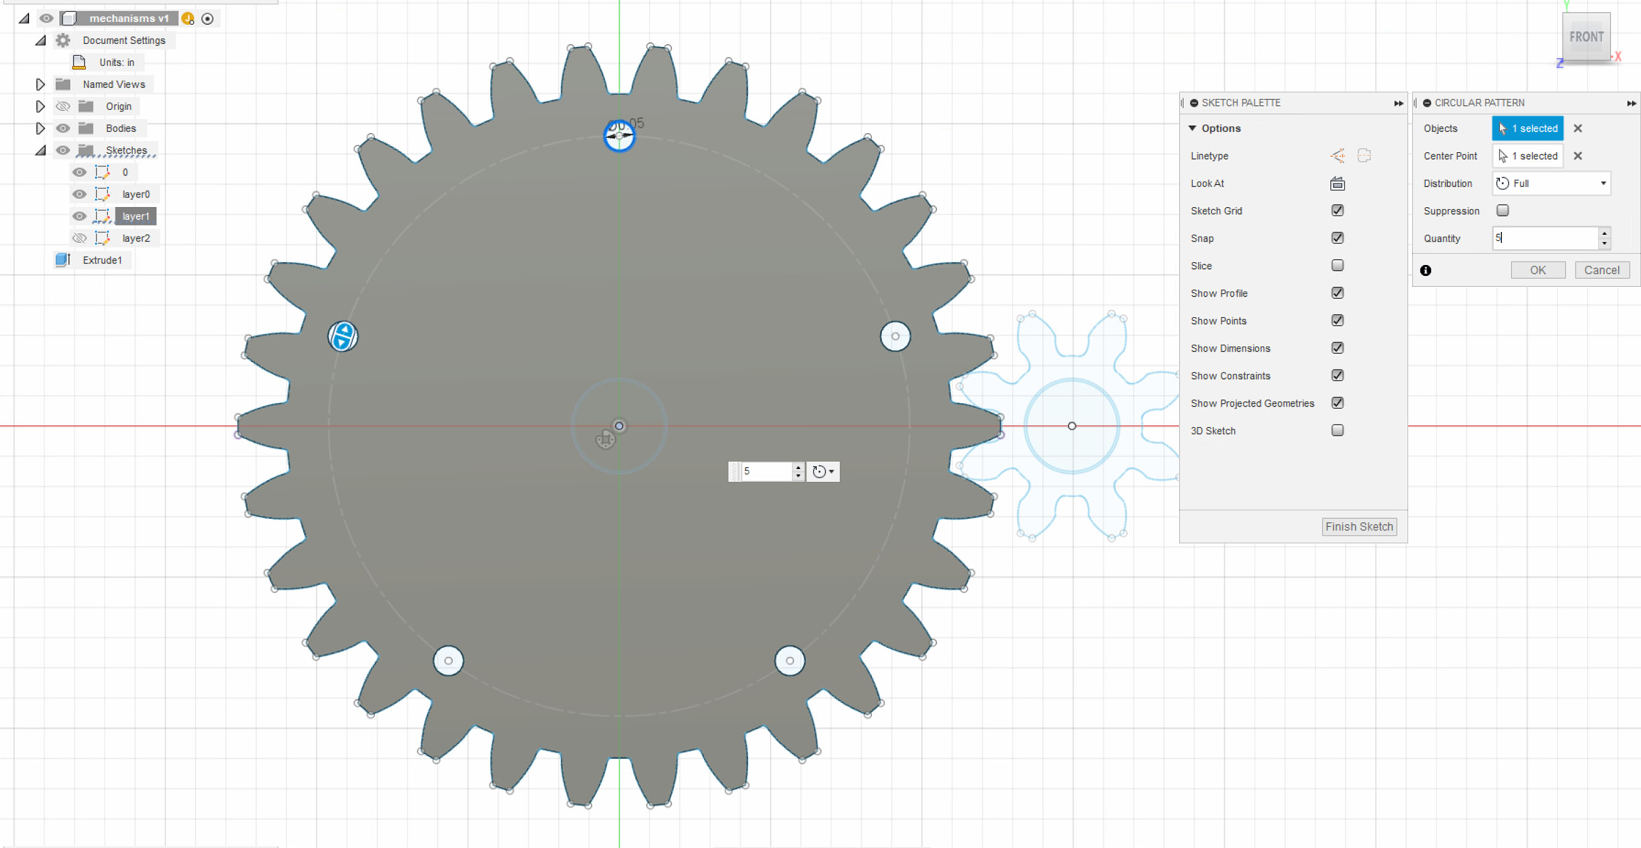Click the info icon in Circular Pattern
This screenshot has width=1641, height=848.
[1426, 270]
